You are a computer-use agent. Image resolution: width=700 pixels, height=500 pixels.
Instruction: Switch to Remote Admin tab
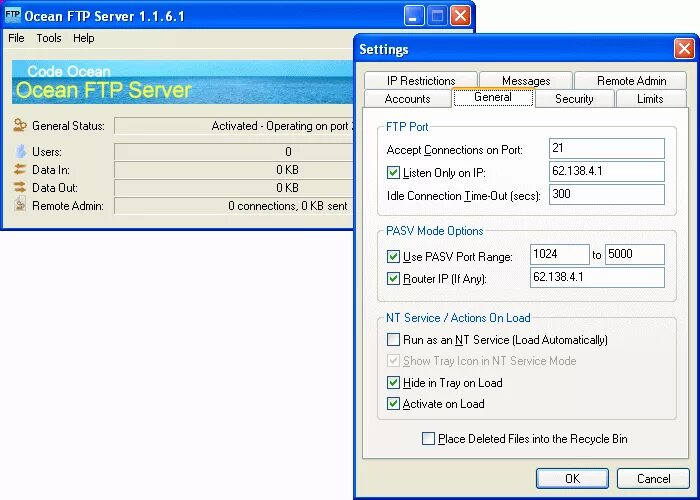(631, 81)
